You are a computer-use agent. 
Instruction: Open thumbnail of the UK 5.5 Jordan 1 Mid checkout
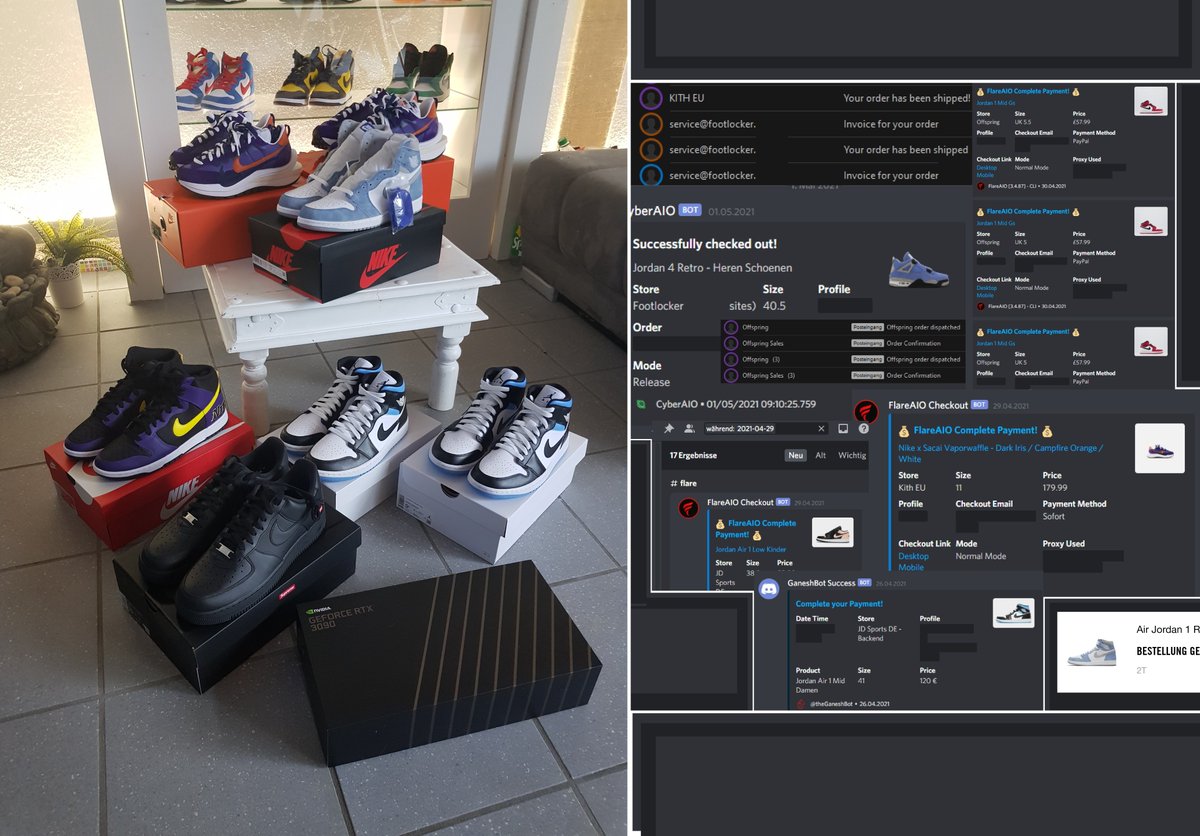[x=1150, y=101]
